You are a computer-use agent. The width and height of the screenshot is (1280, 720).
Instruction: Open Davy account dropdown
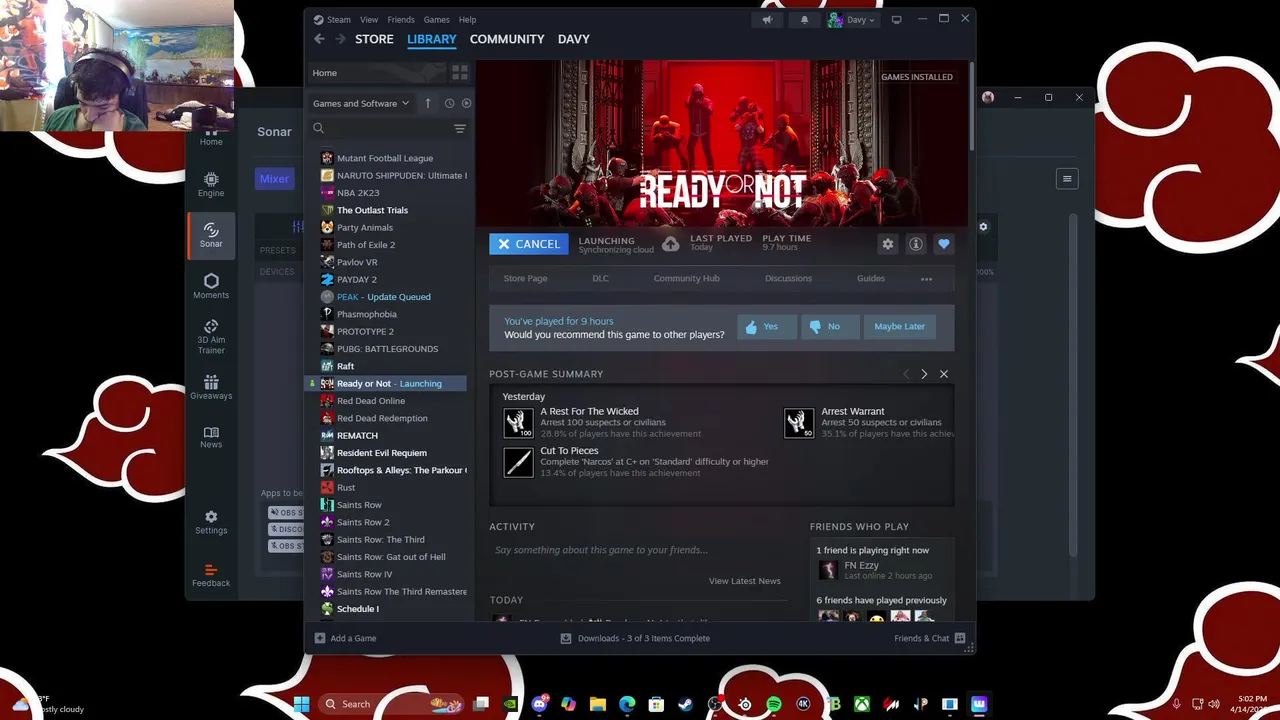pyautogui.click(x=851, y=19)
